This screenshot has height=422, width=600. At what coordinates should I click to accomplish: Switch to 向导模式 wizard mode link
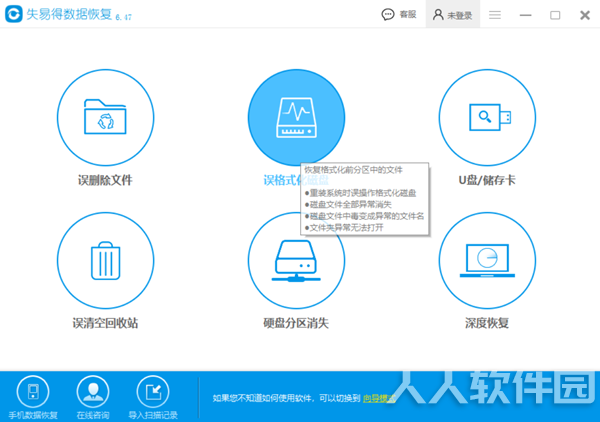pyautogui.click(x=378, y=399)
